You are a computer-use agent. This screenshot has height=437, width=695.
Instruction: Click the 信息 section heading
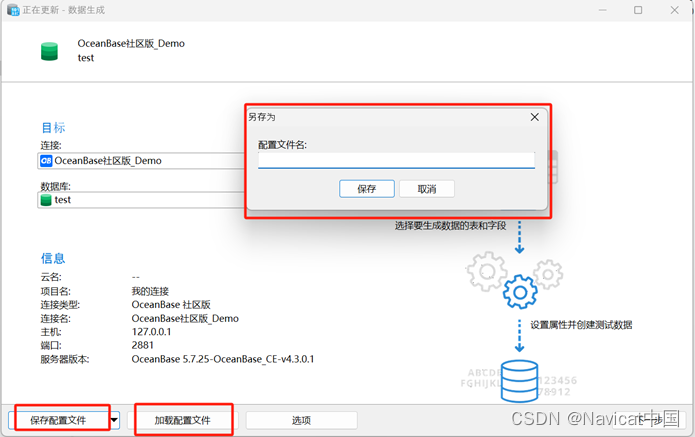click(53, 258)
